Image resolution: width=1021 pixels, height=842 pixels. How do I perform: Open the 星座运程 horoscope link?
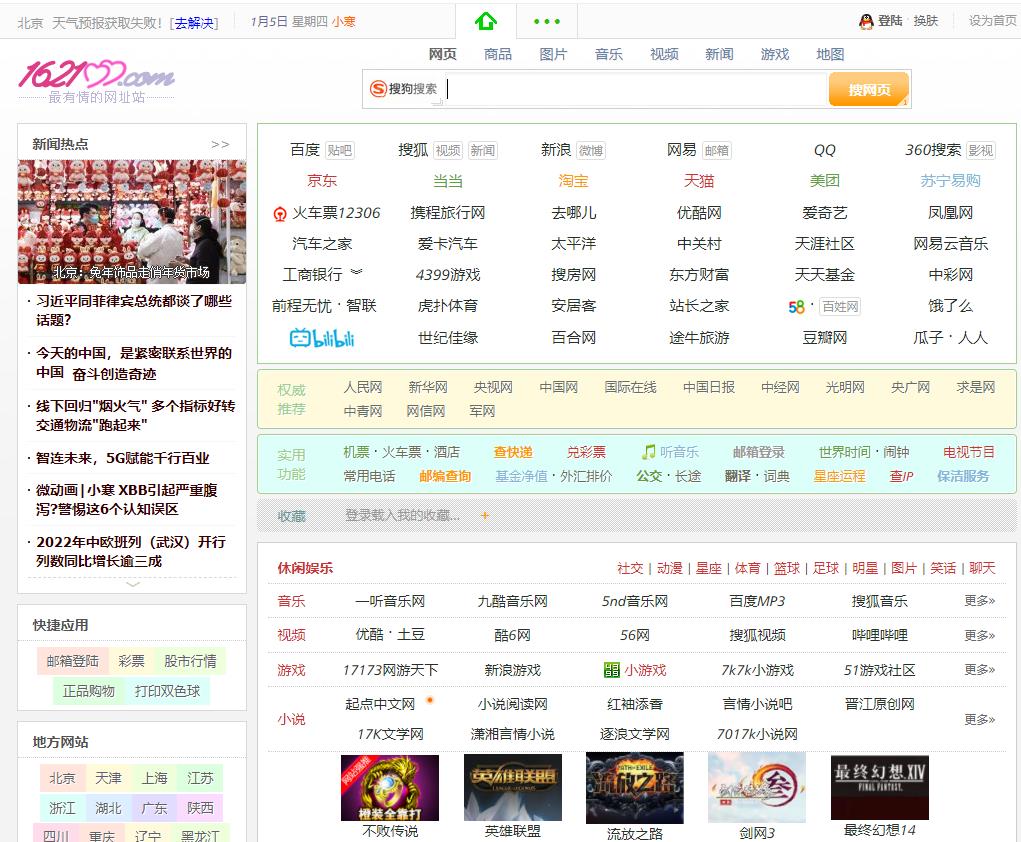pyautogui.click(x=839, y=476)
